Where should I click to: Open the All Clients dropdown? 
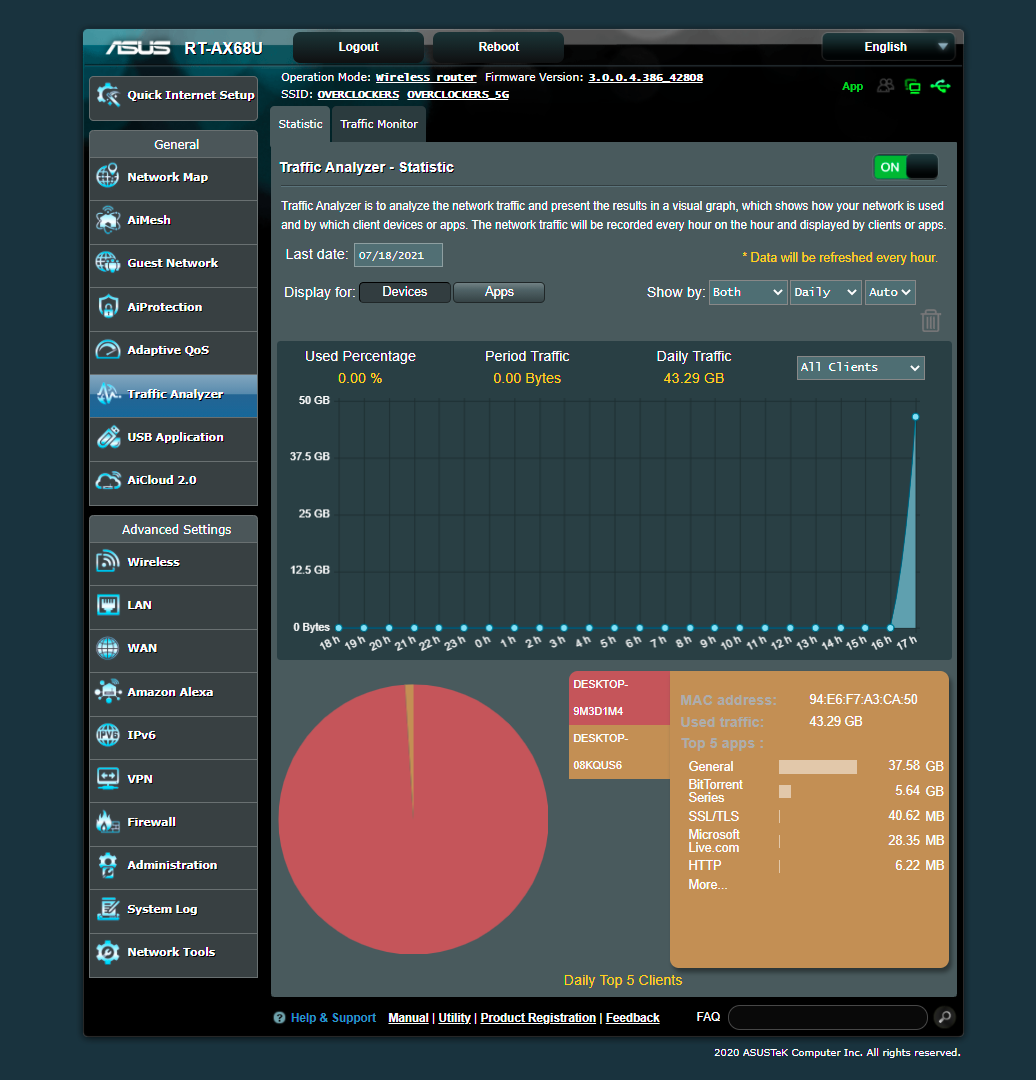860,368
